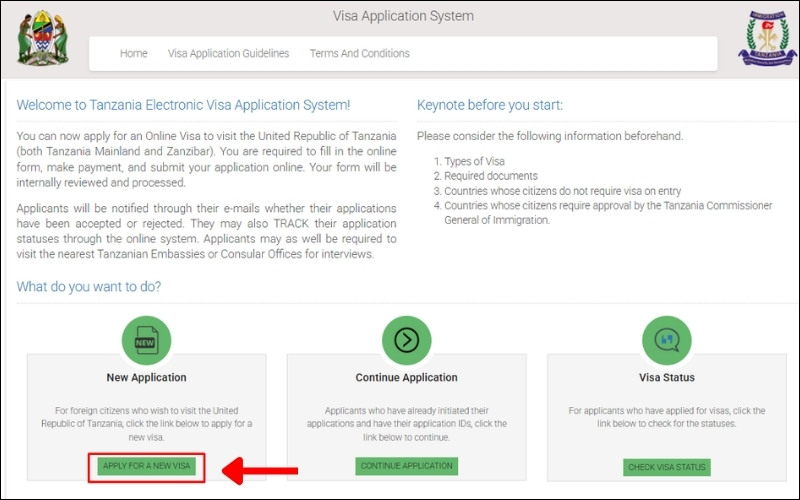Click Apply For A New Visa button

point(146,466)
